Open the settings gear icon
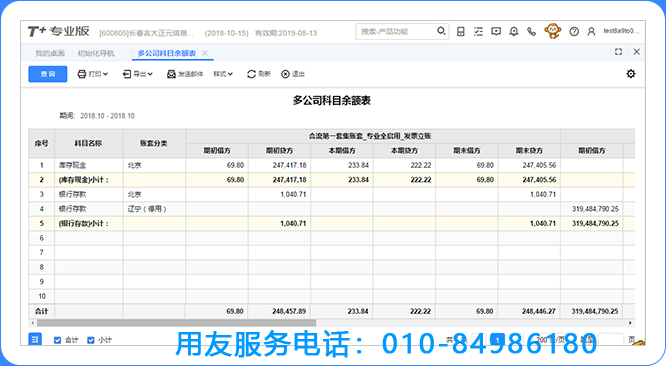 point(631,74)
